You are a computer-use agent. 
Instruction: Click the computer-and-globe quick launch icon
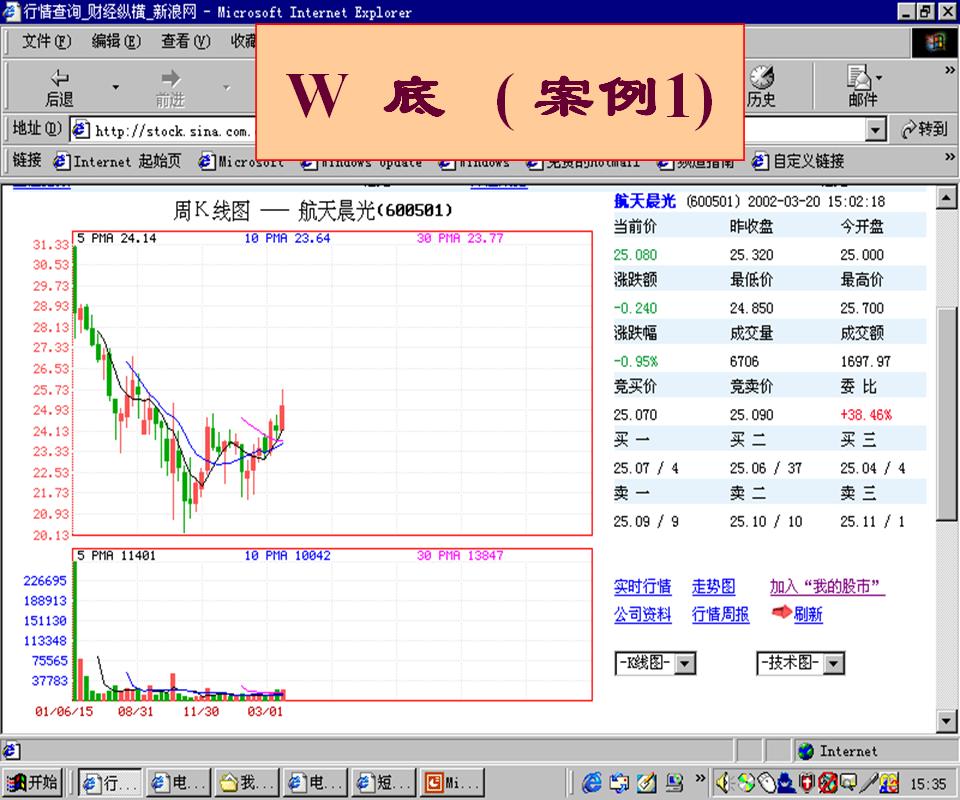[674, 783]
